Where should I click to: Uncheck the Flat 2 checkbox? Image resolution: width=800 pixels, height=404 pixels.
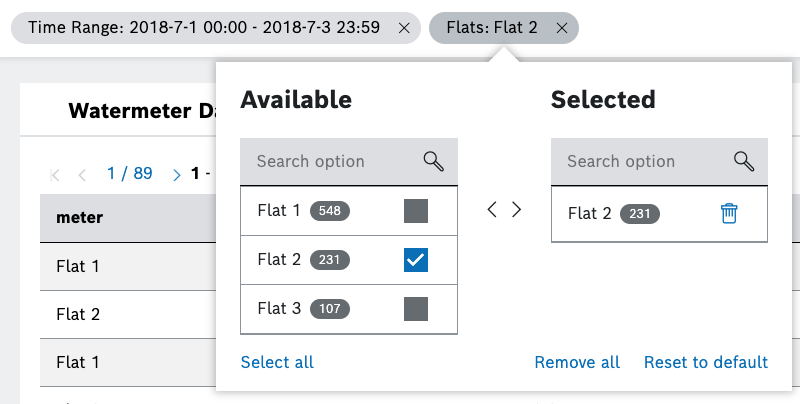(x=416, y=260)
